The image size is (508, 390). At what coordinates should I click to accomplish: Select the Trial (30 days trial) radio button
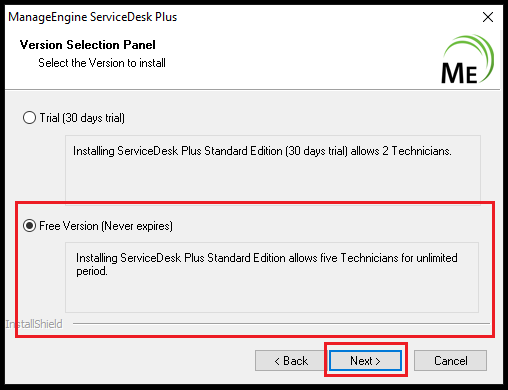point(29,118)
